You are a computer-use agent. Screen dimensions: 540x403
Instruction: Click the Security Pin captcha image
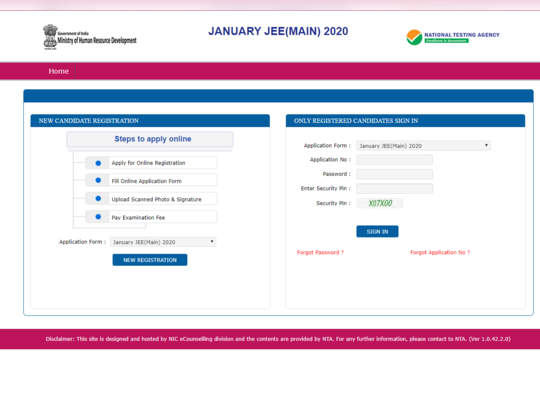point(380,203)
